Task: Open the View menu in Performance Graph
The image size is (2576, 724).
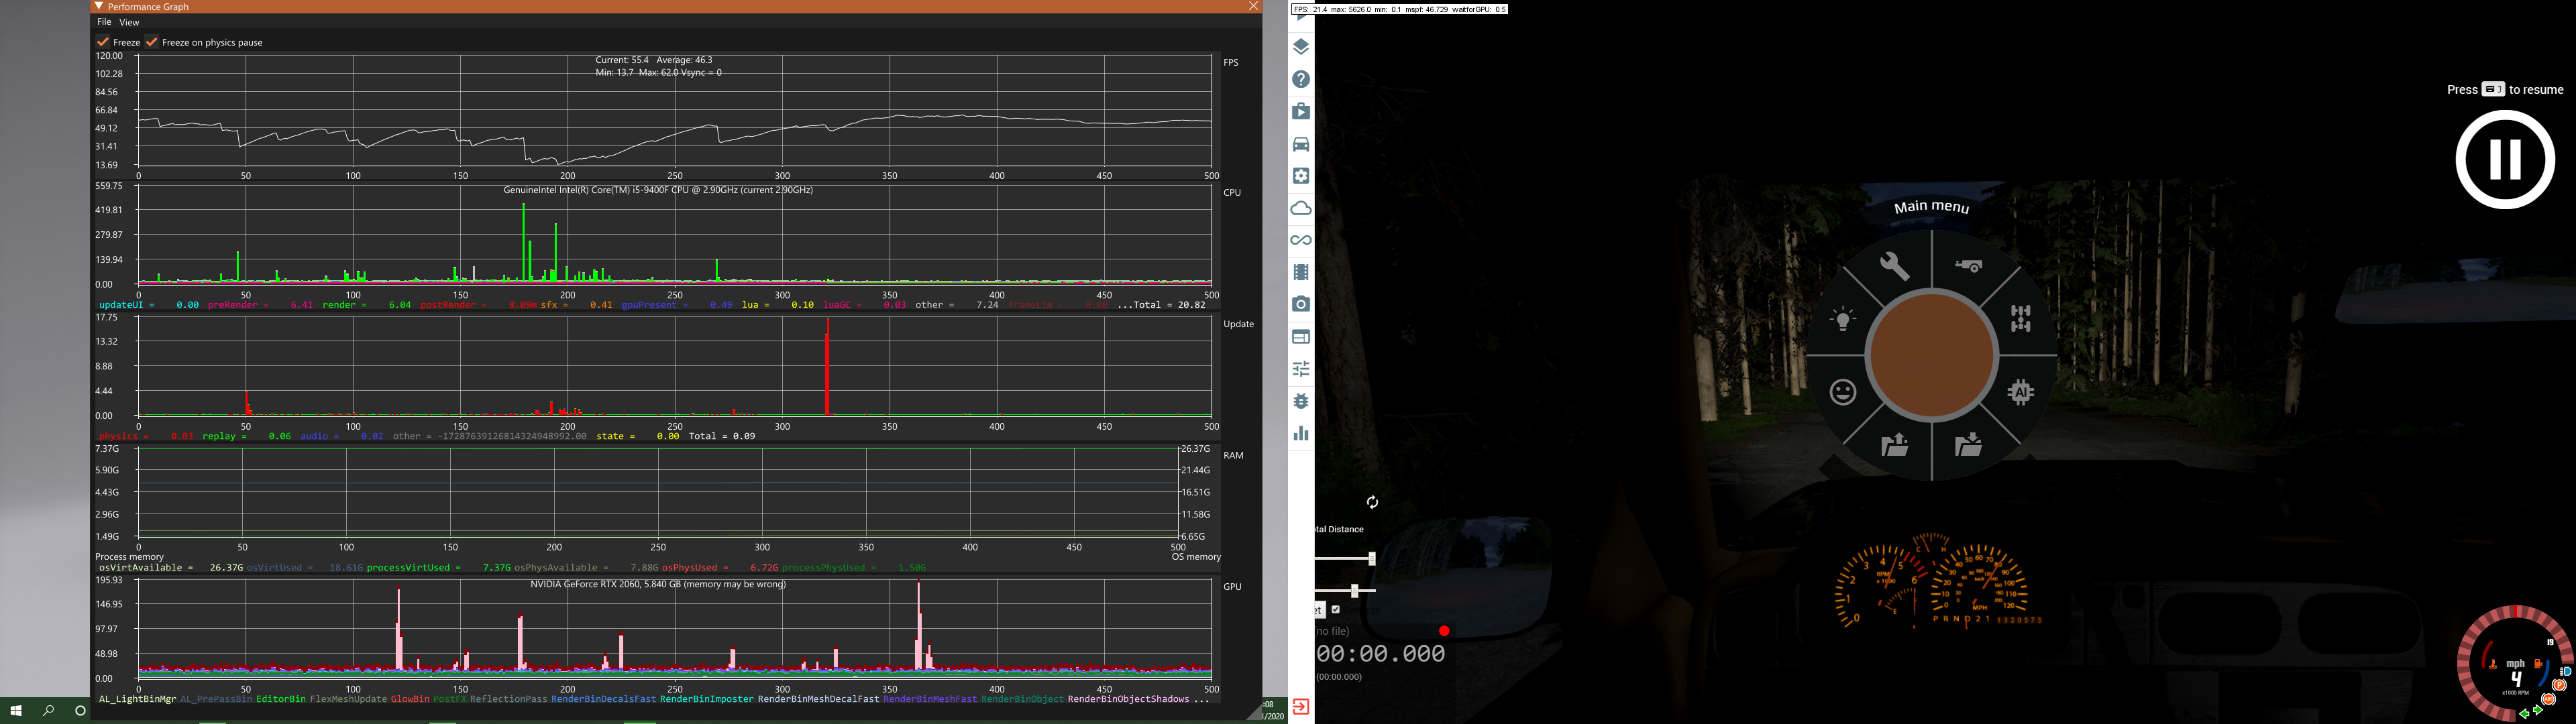Action: (129, 22)
